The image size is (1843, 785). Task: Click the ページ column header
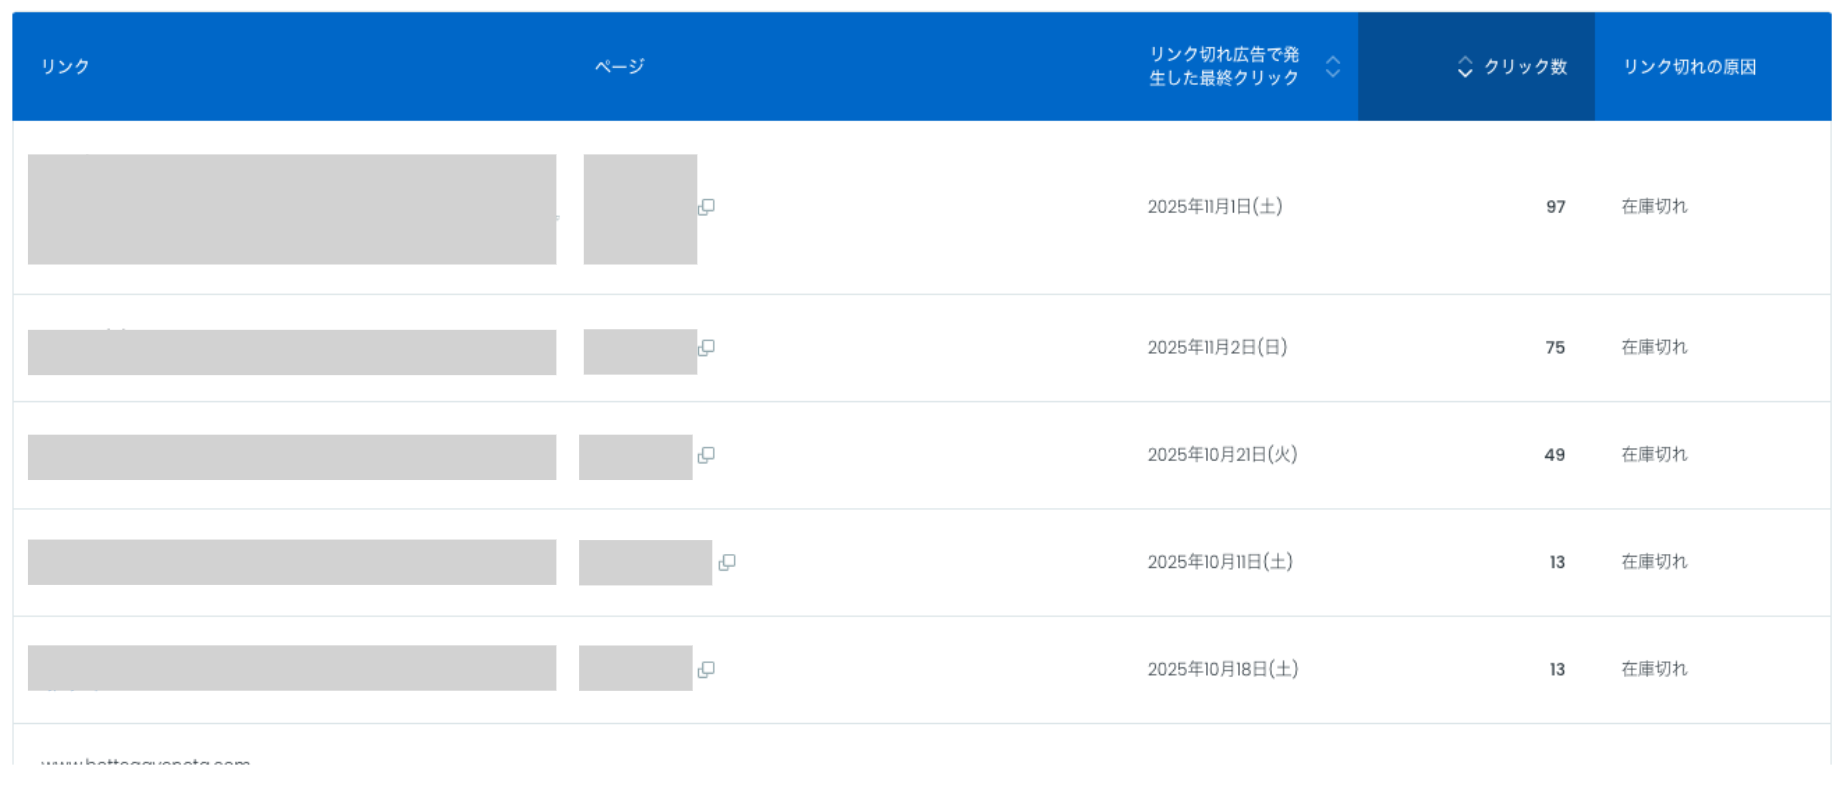click(620, 68)
